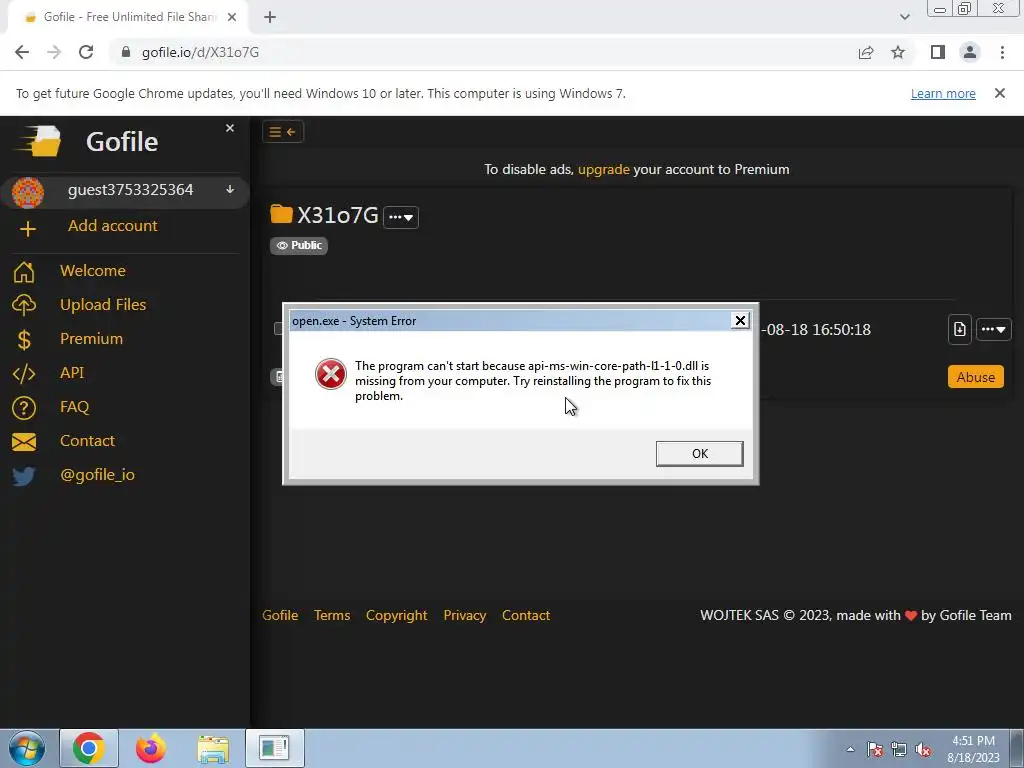Image resolution: width=1024 pixels, height=768 pixels.
Task: Click the Abuse report button
Action: coord(976,377)
